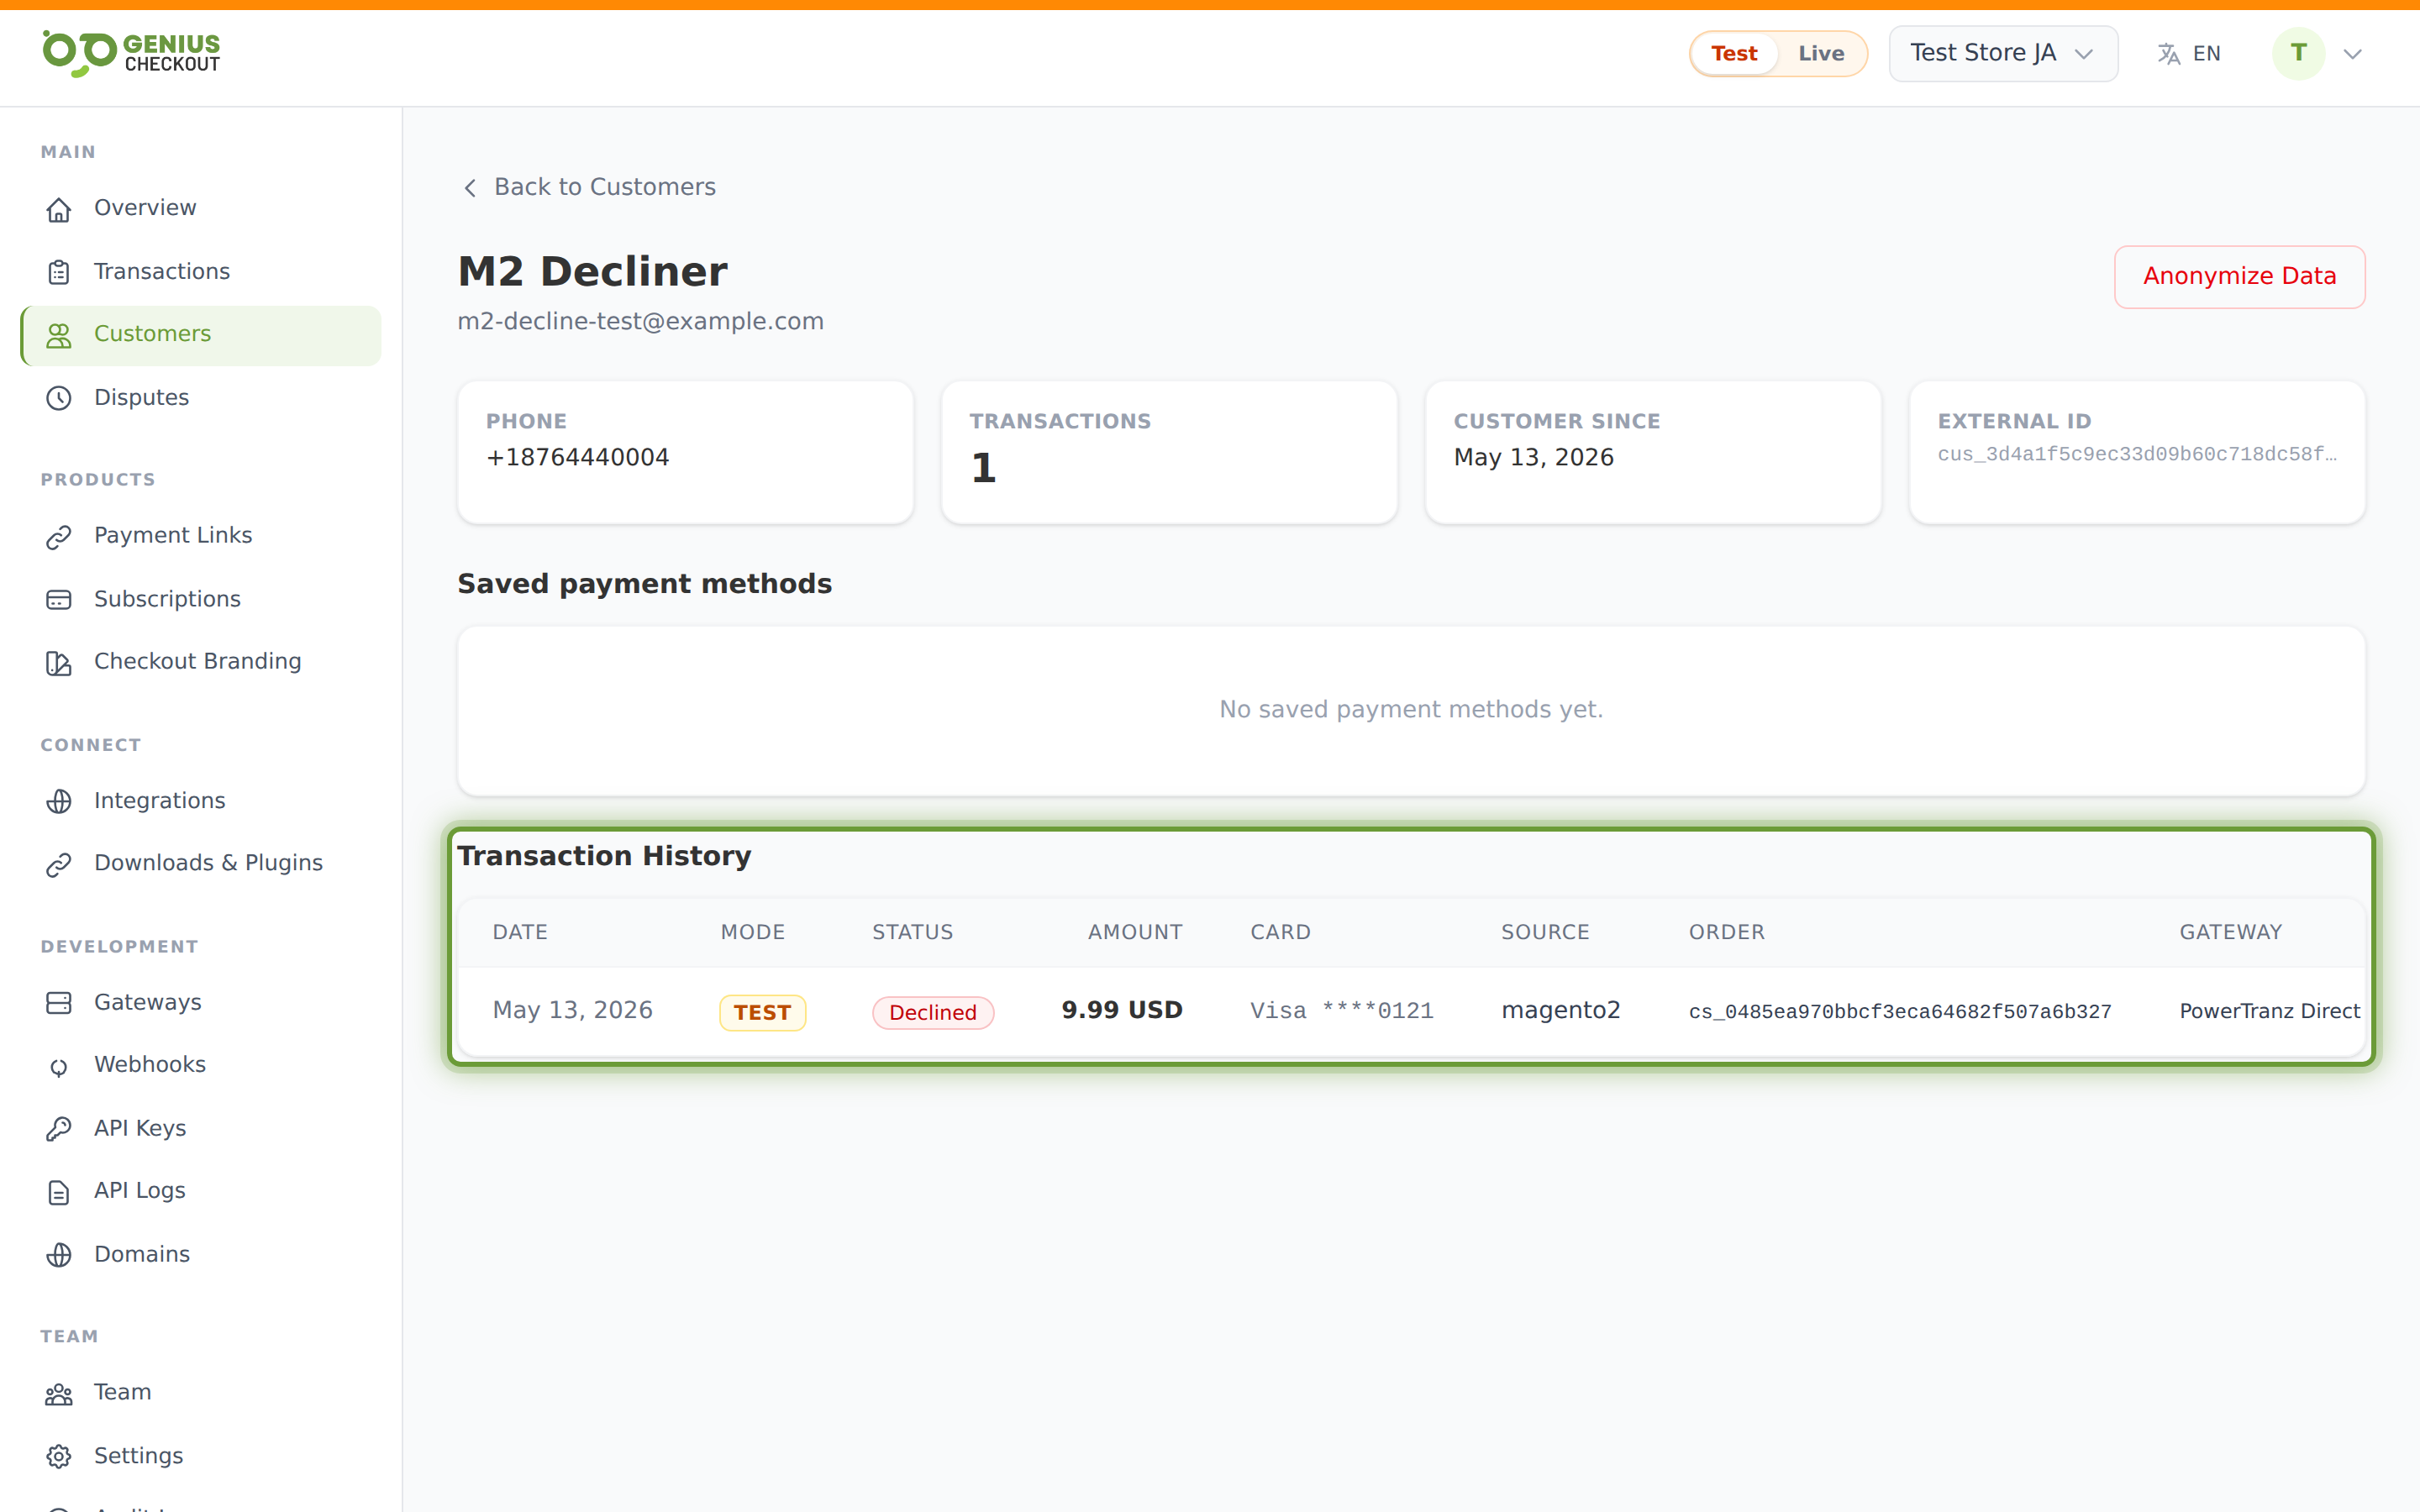Open Downloads & Plugins page
Image resolution: width=2420 pixels, height=1512 pixels.
(200, 863)
